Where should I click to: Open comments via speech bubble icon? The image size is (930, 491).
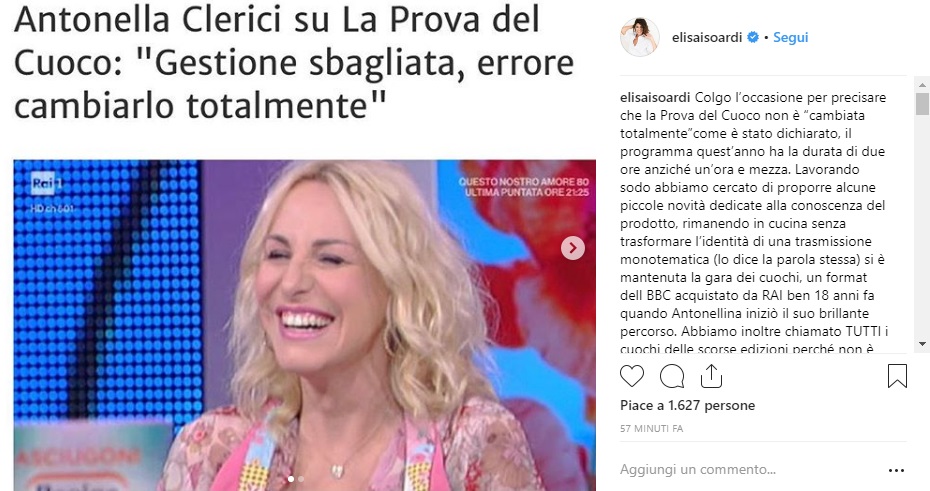672,376
